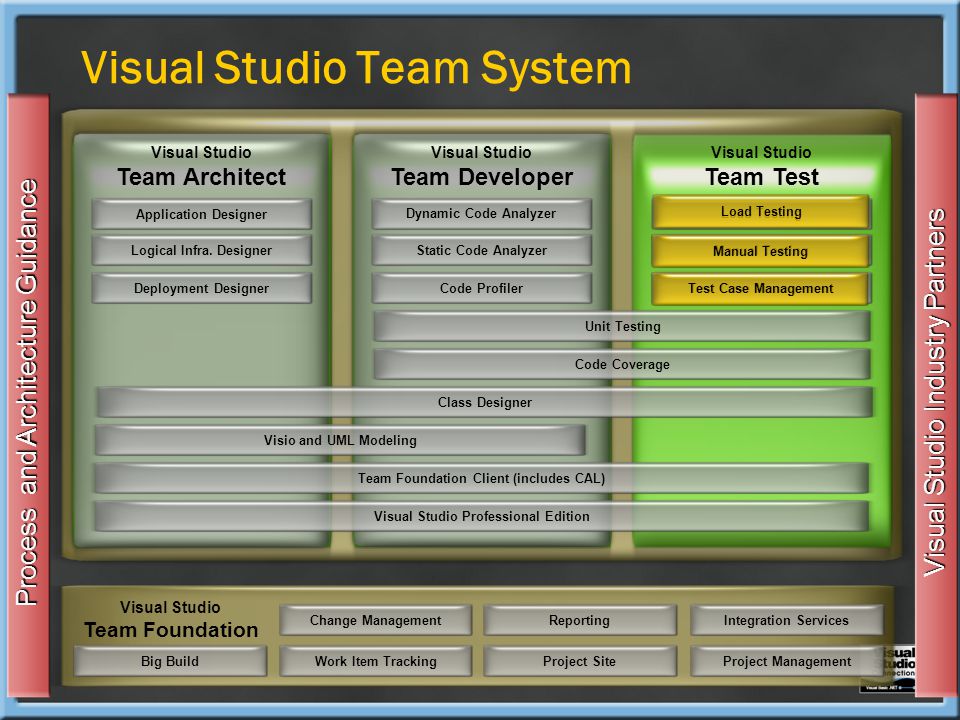Select the Change Management box
This screenshot has width=960, height=720.
(x=375, y=620)
